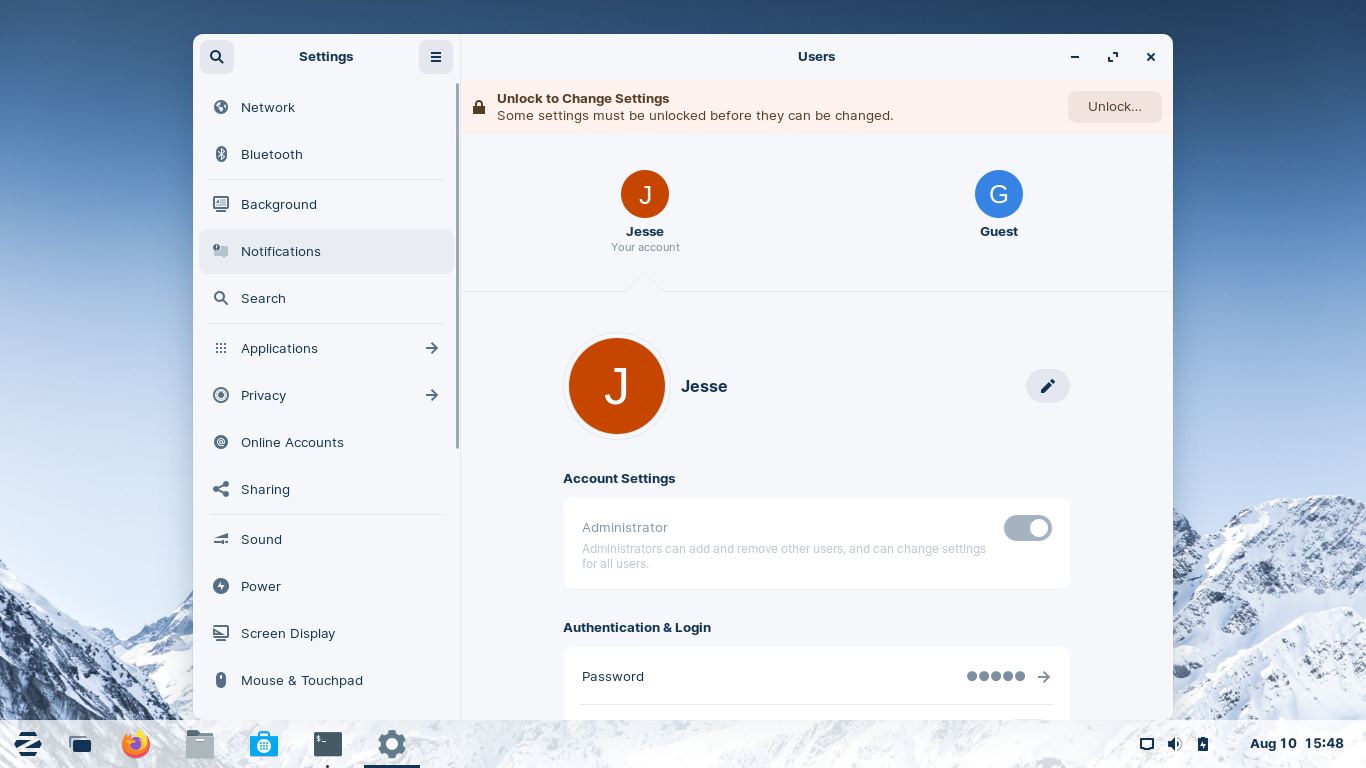Launch the Terminal from taskbar
This screenshot has width=1366, height=768.
pos(328,744)
